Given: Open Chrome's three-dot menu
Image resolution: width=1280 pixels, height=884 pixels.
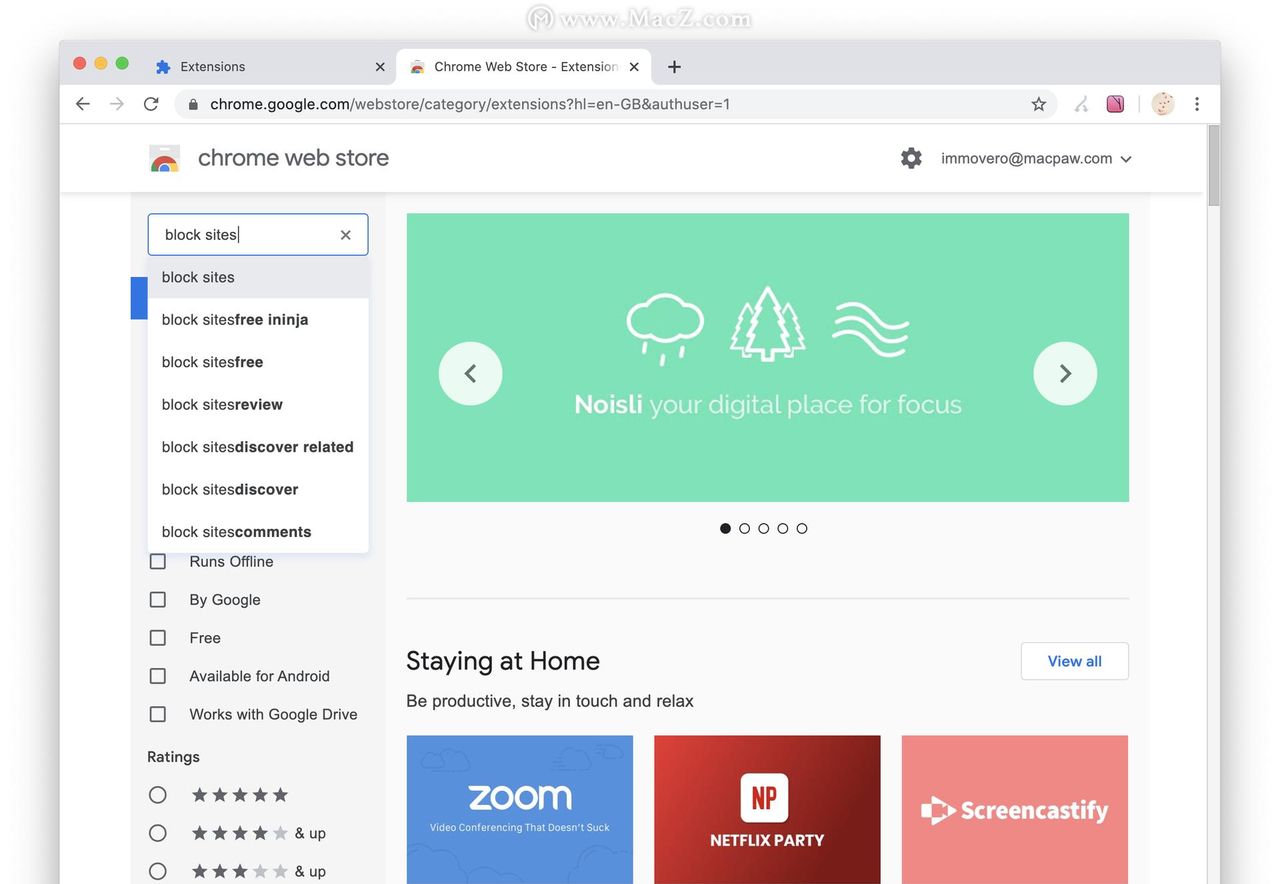Looking at the screenshot, I should 1197,103.
